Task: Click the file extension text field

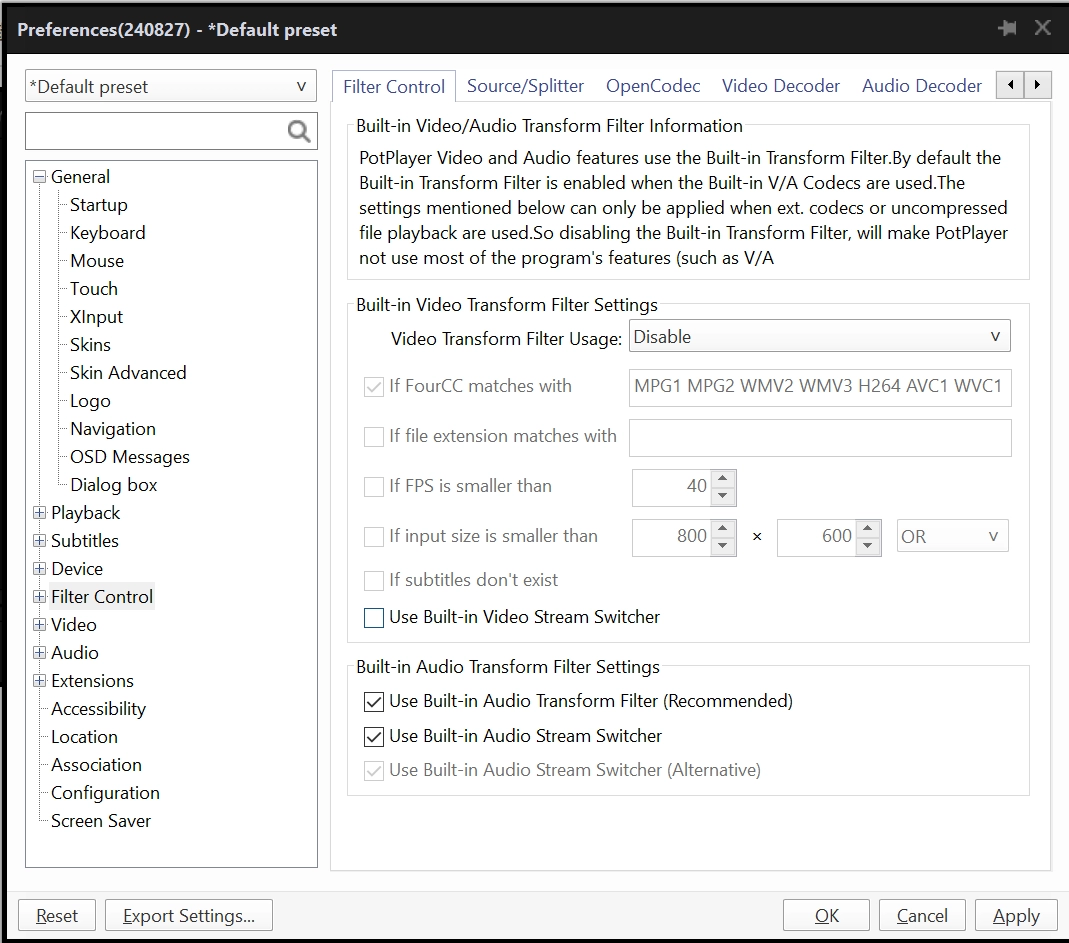Action: [820, 438]
